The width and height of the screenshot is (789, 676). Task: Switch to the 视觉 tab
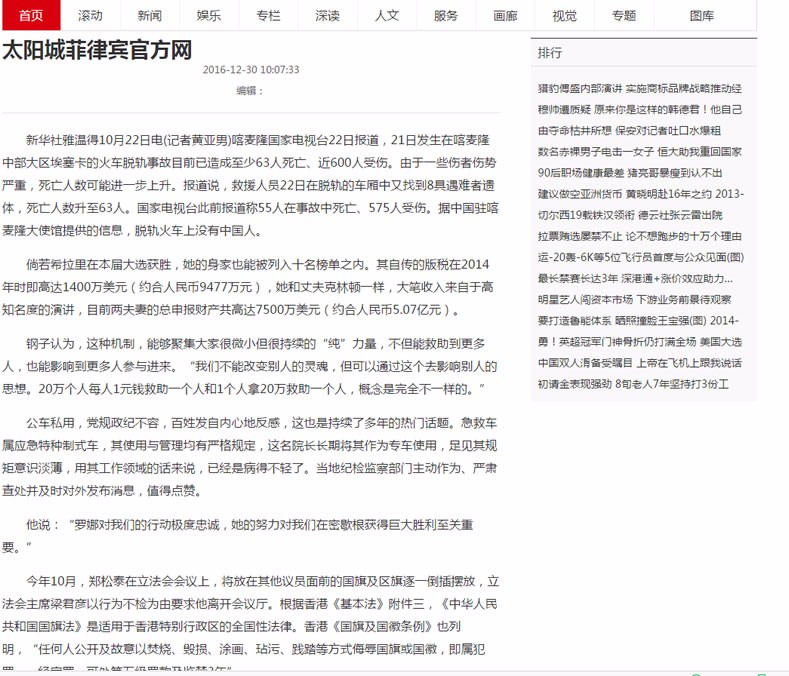pyautogui.click(x=564, y=15)
